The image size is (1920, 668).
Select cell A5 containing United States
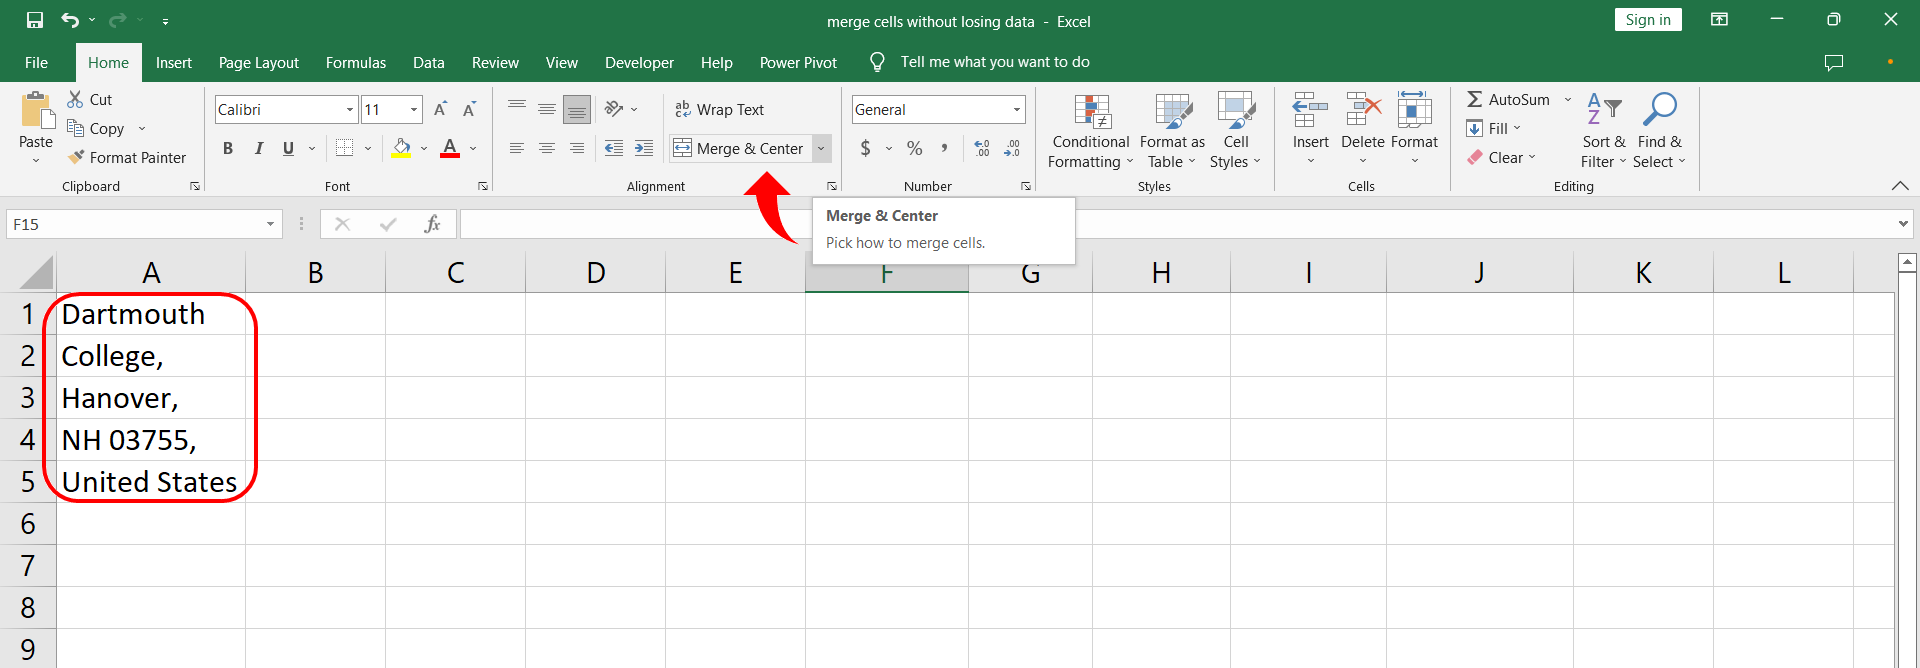coord(151,482)
